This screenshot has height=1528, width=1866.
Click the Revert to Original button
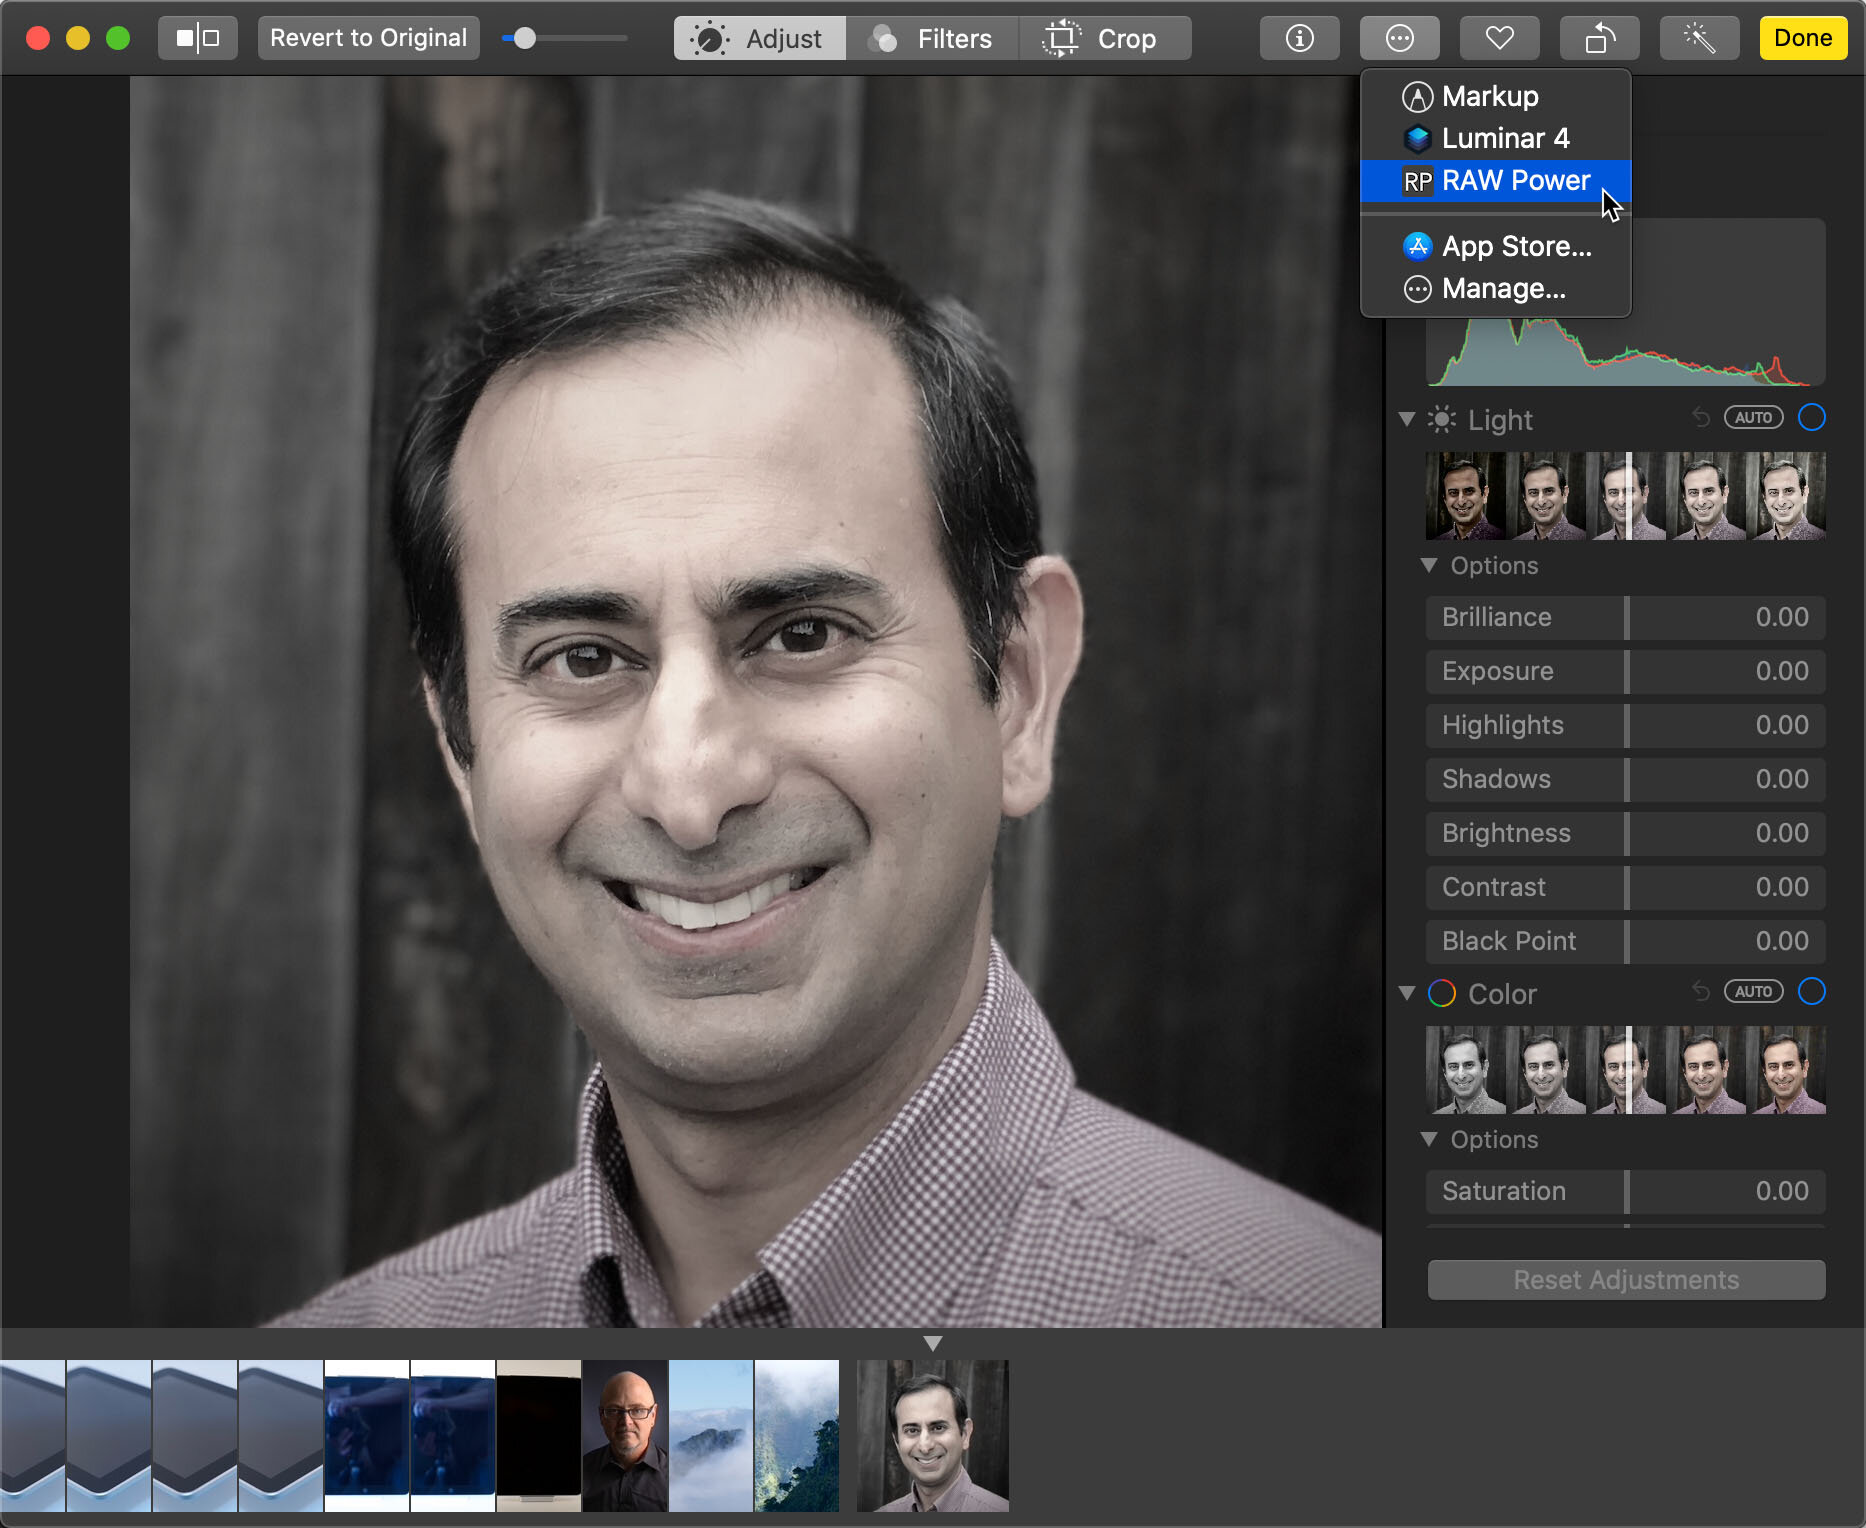click(368, 38)
